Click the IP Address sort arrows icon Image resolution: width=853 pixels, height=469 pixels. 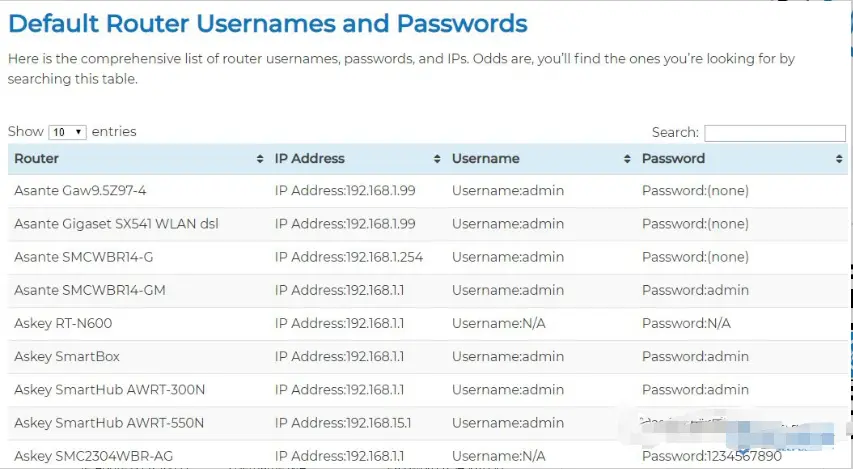pos(437,159)
